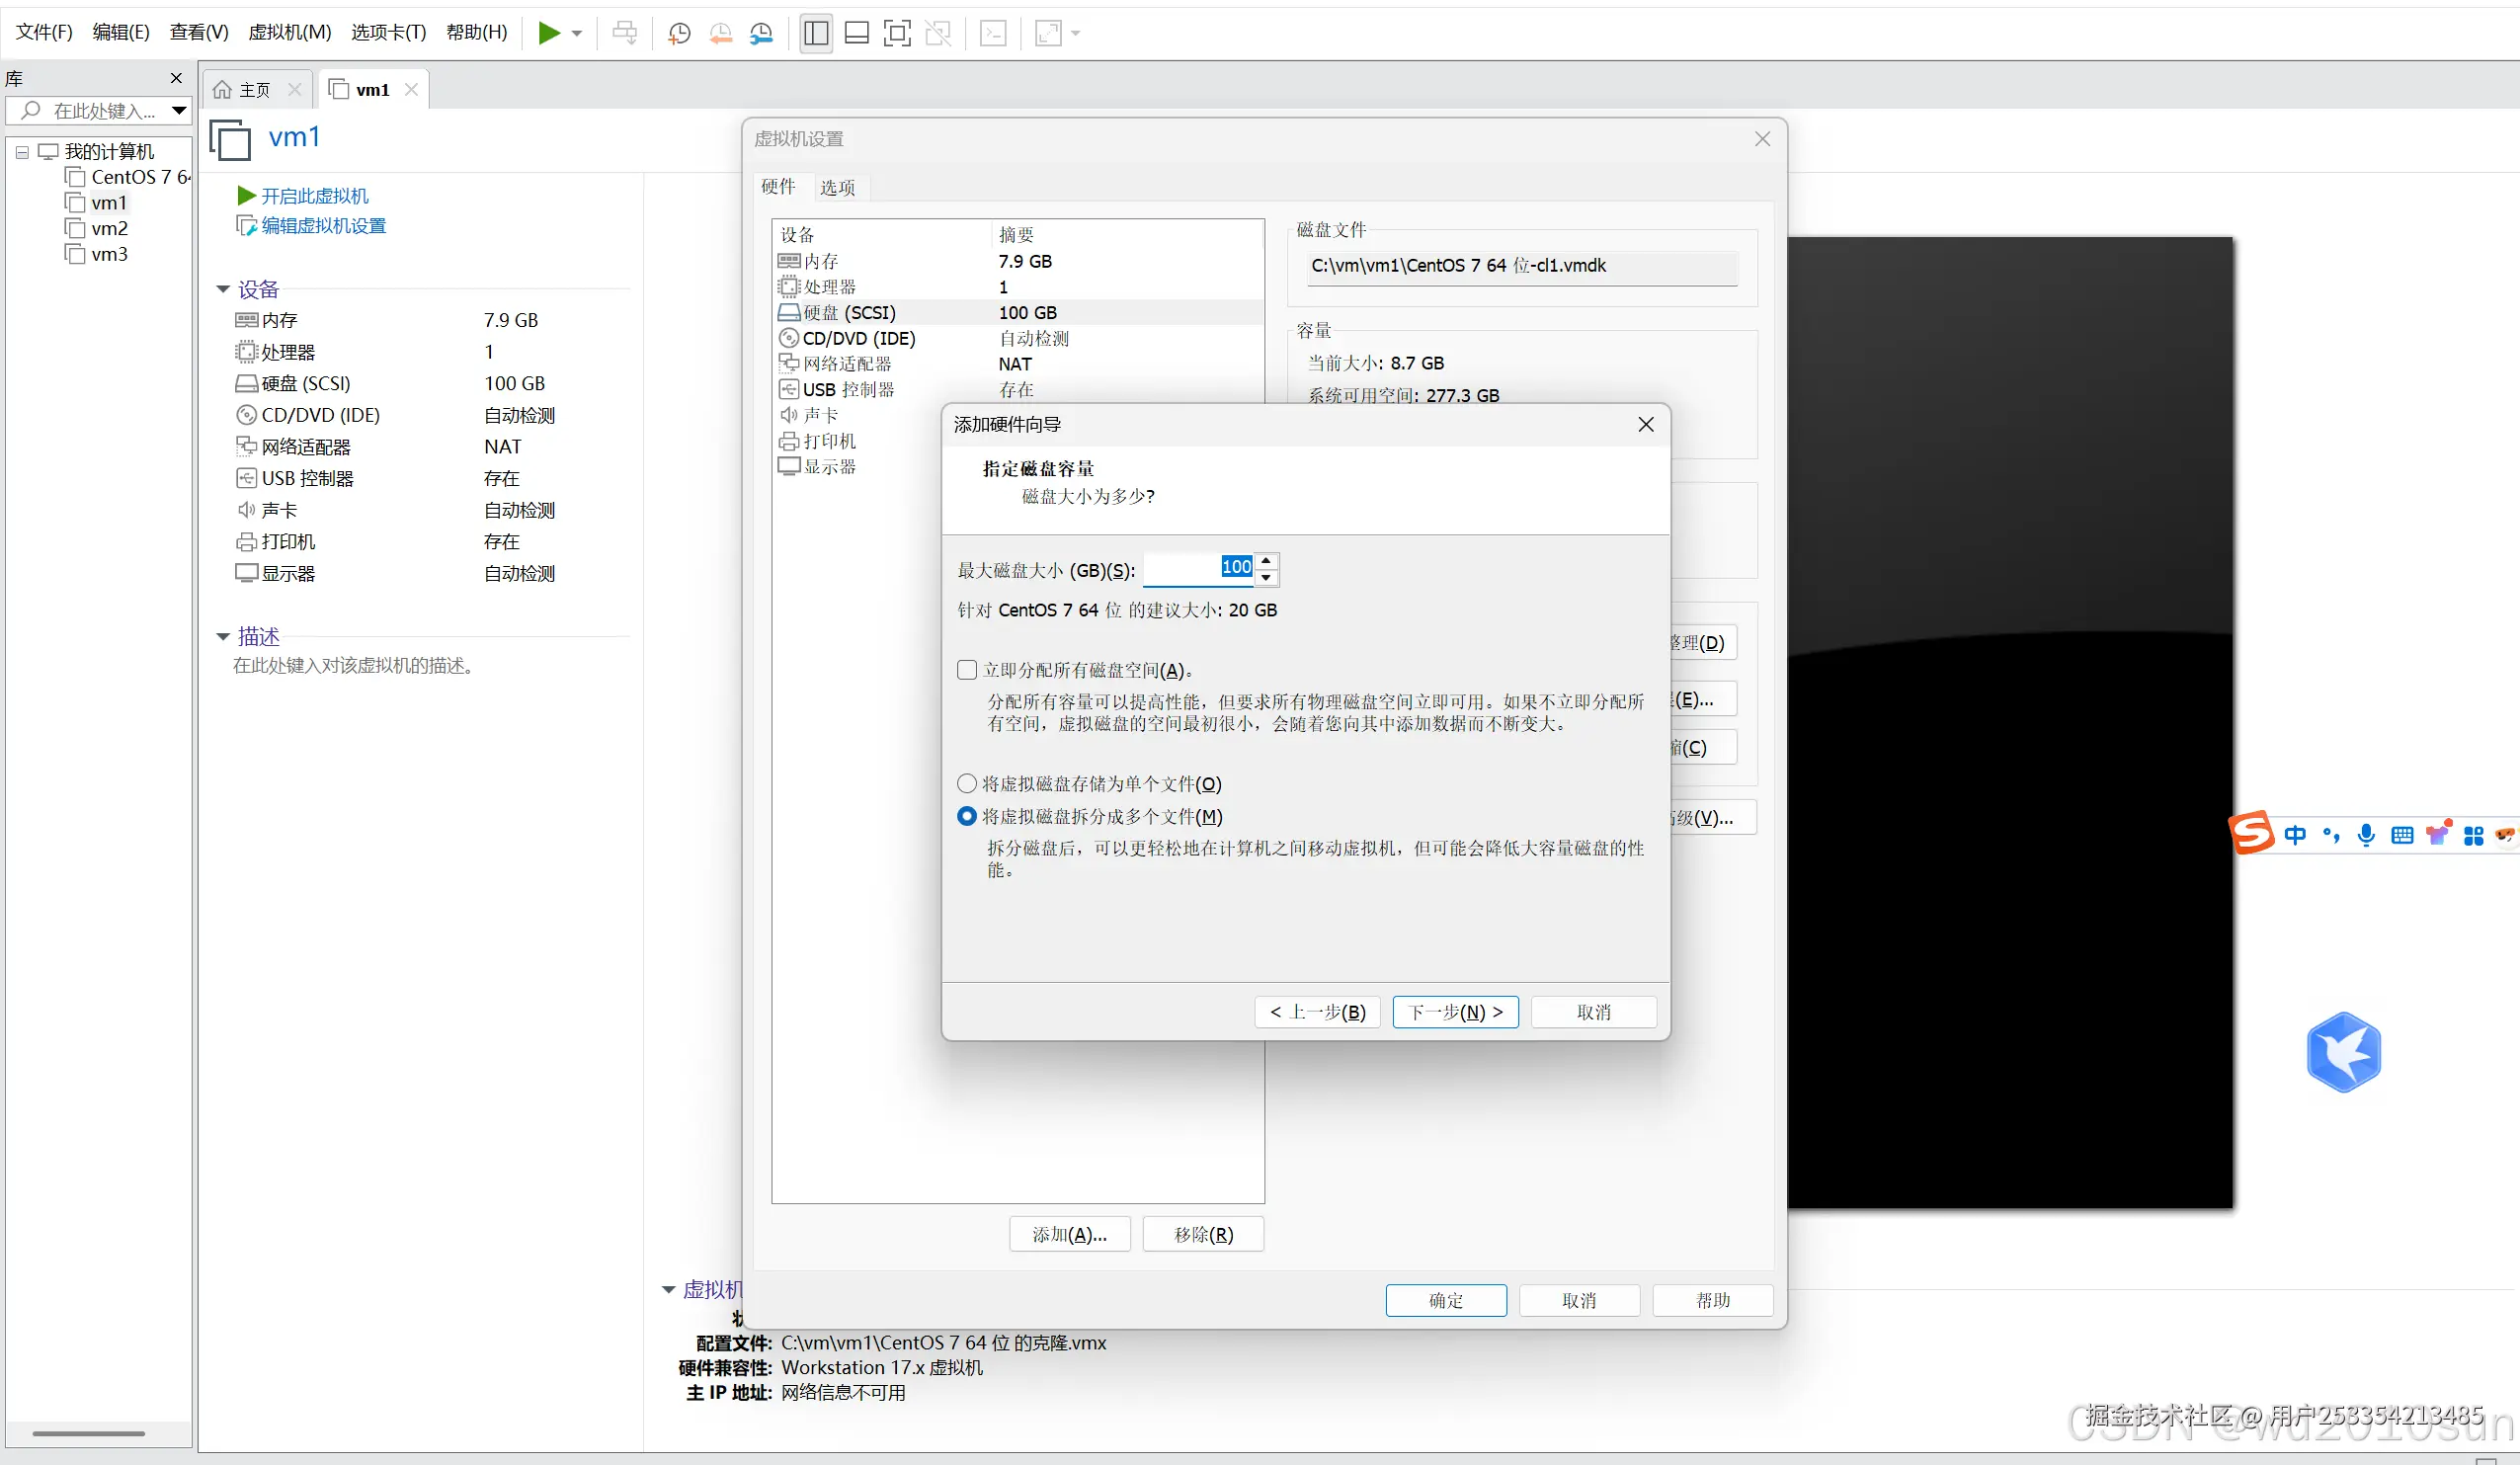Select store virtual disk as single file
2520x1465 pixels.
tap(967, 784)
